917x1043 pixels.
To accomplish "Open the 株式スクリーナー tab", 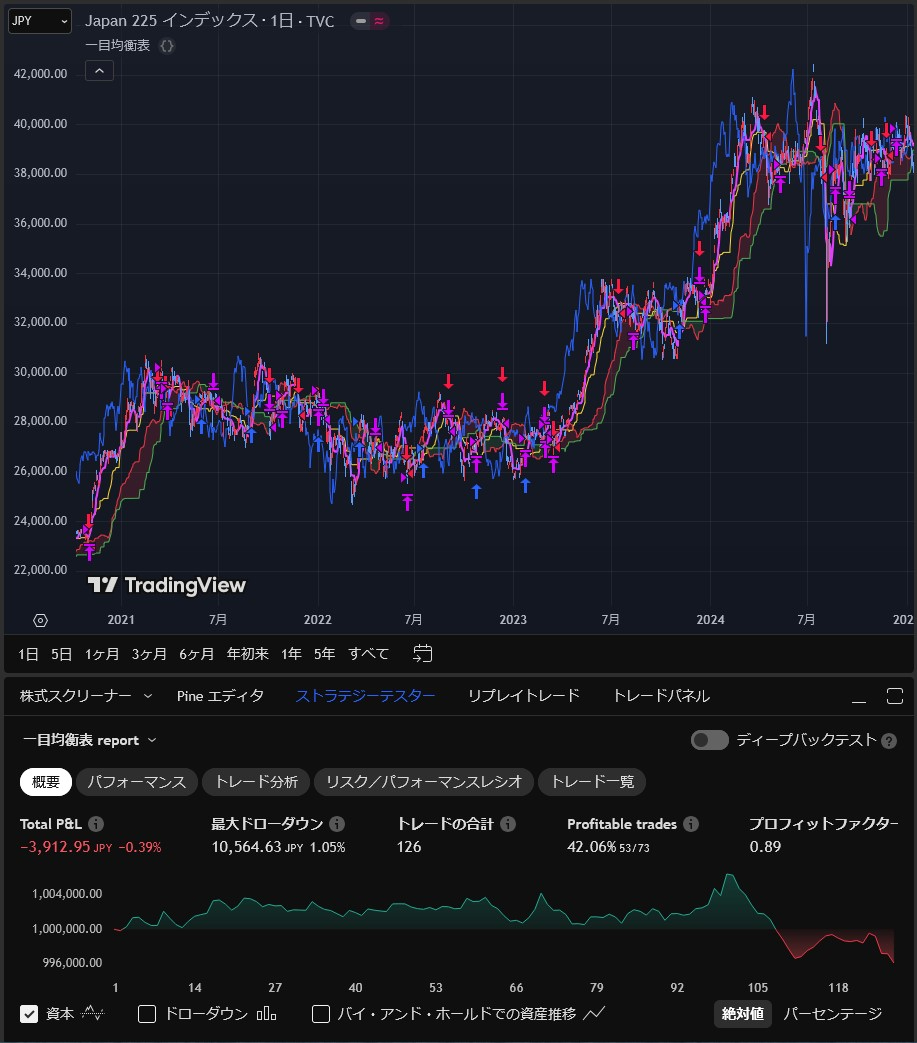I will [75, 696].
